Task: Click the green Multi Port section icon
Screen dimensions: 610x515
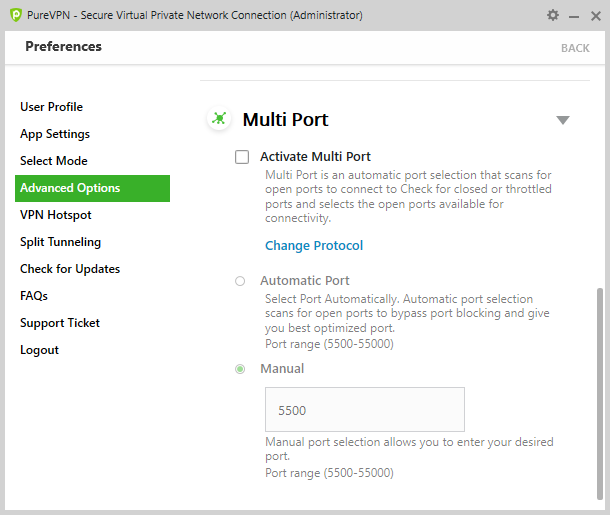Action: [219, 118]
